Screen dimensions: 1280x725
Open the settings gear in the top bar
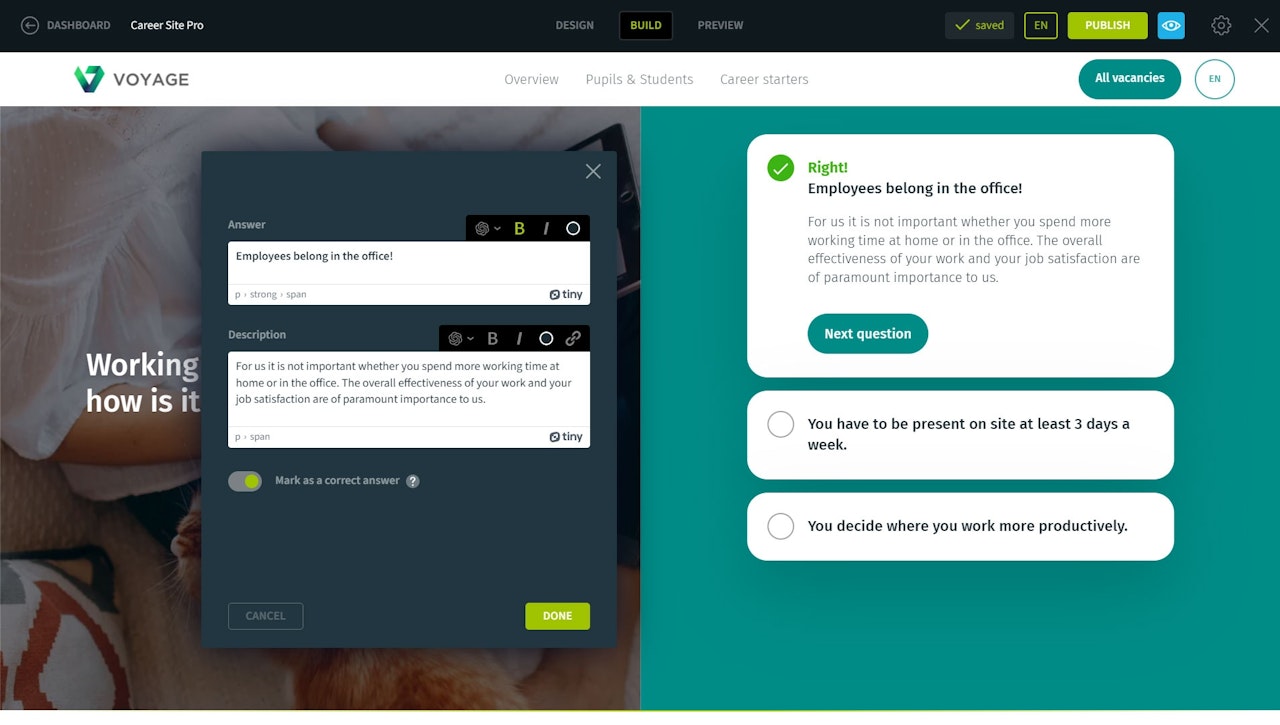(x=1221, y=26)
